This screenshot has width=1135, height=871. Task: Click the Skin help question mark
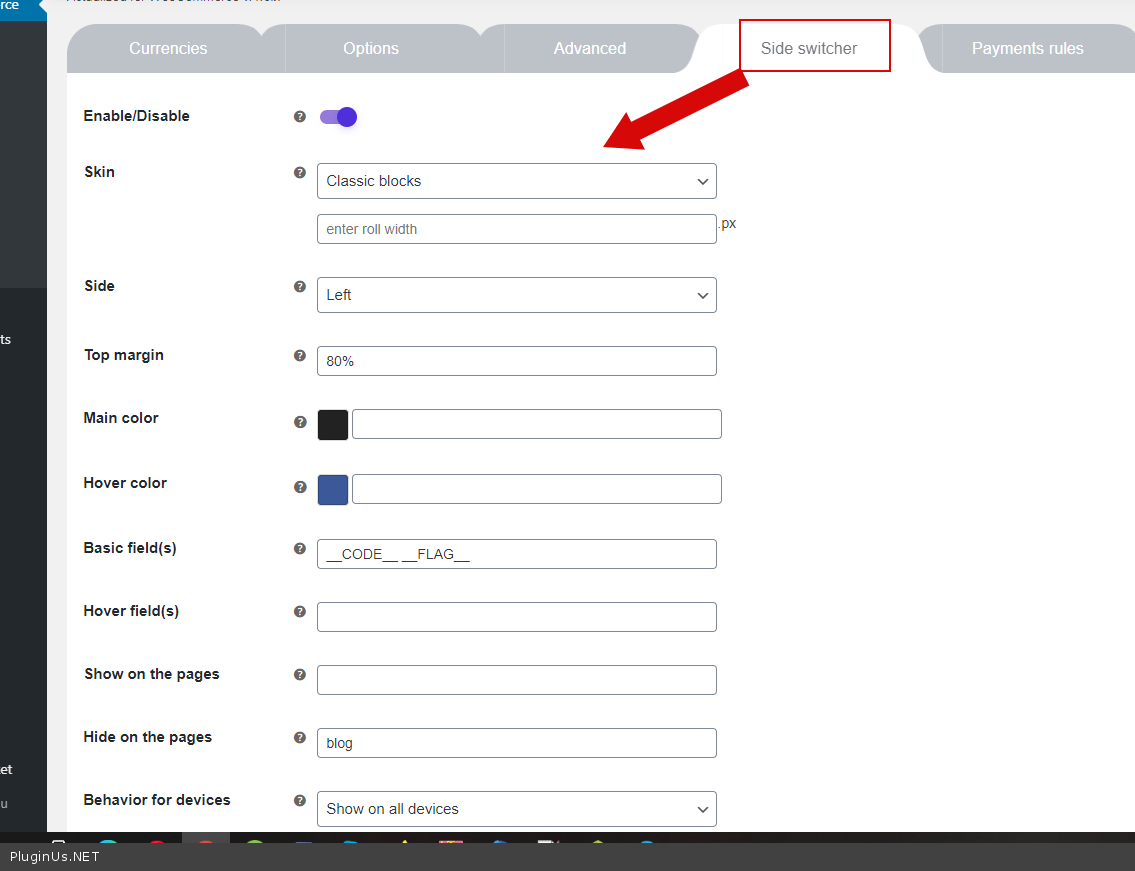(x=299, y=173)
